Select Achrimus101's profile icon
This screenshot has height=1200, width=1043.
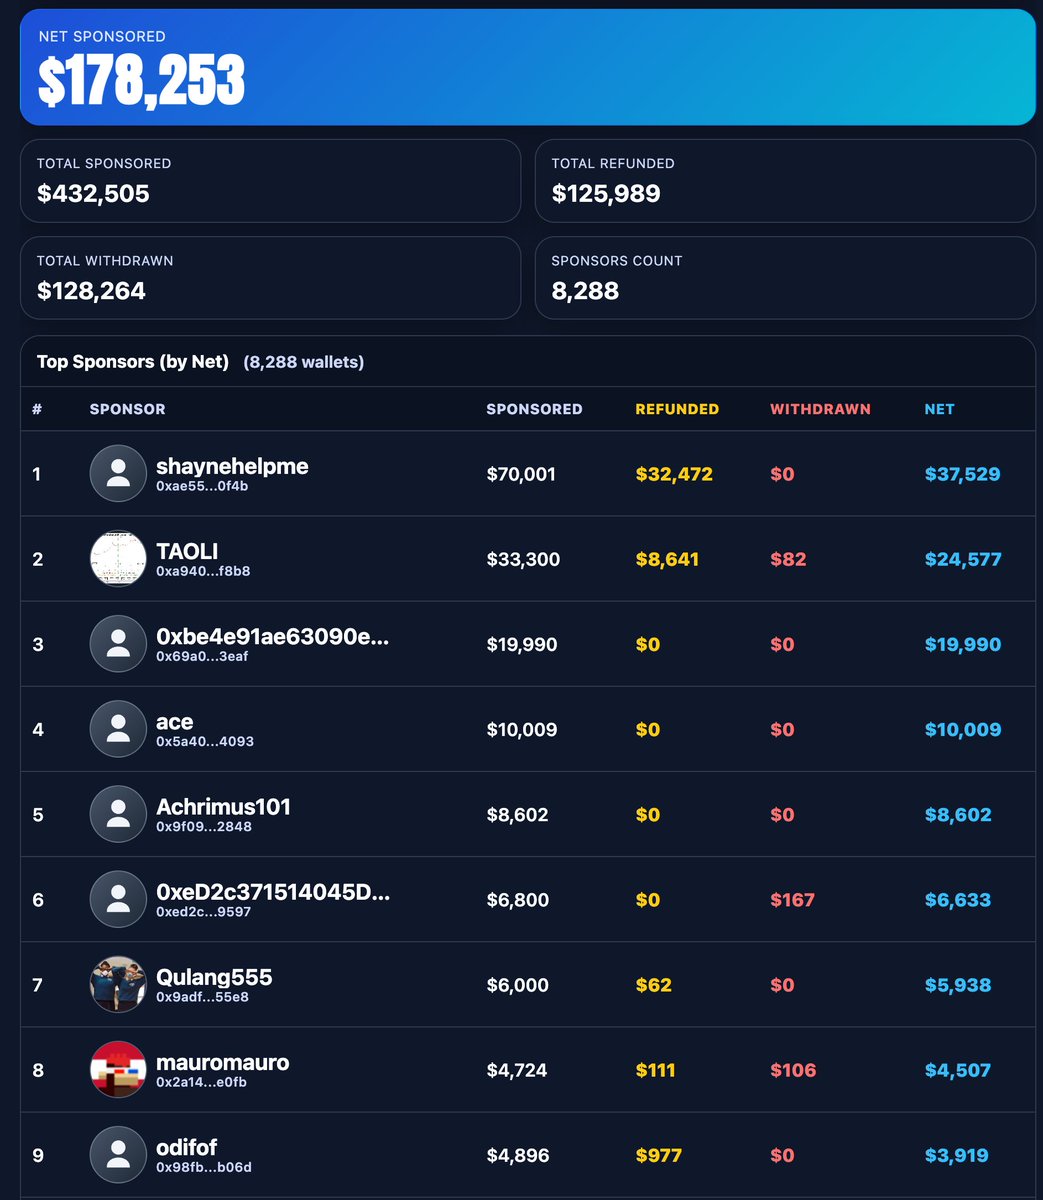click(118, 814)
